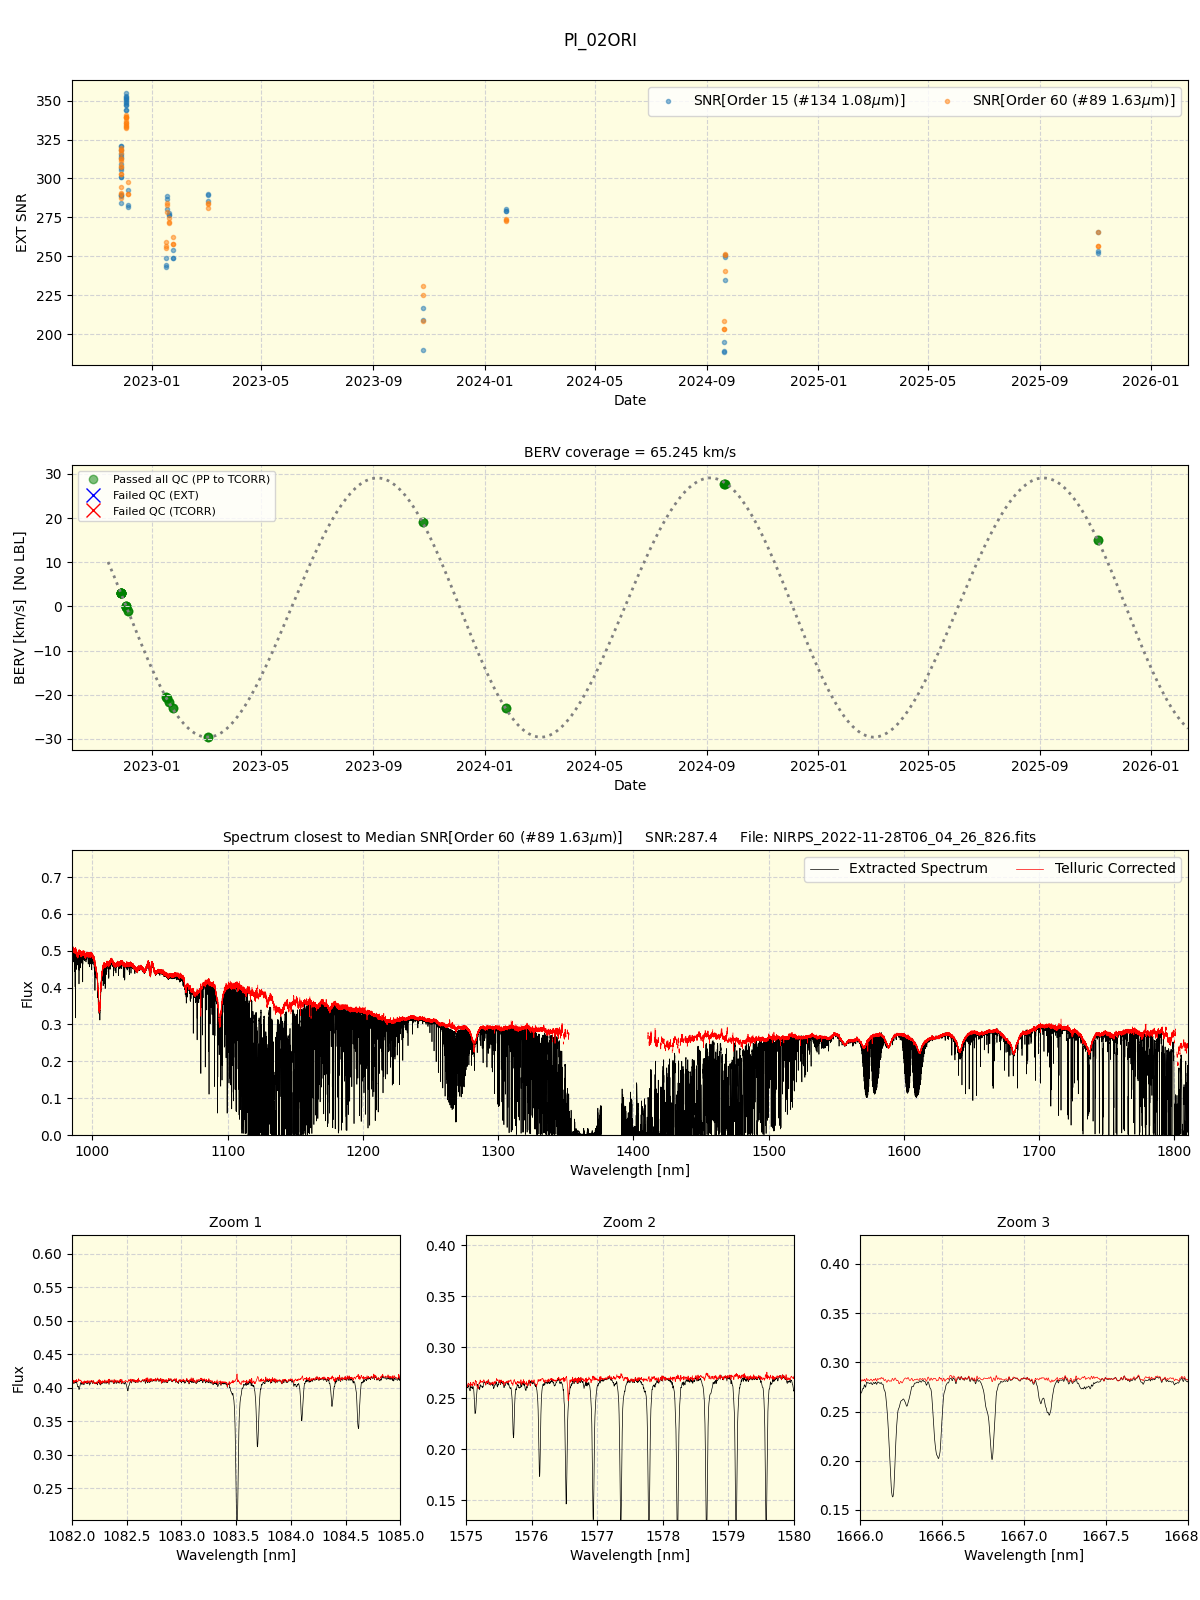The width and height of the screenshot is (1200, 1600).
Task: Click the BERV data point near 2023-10
Action: pyautogui.click(x=423, y=522)
